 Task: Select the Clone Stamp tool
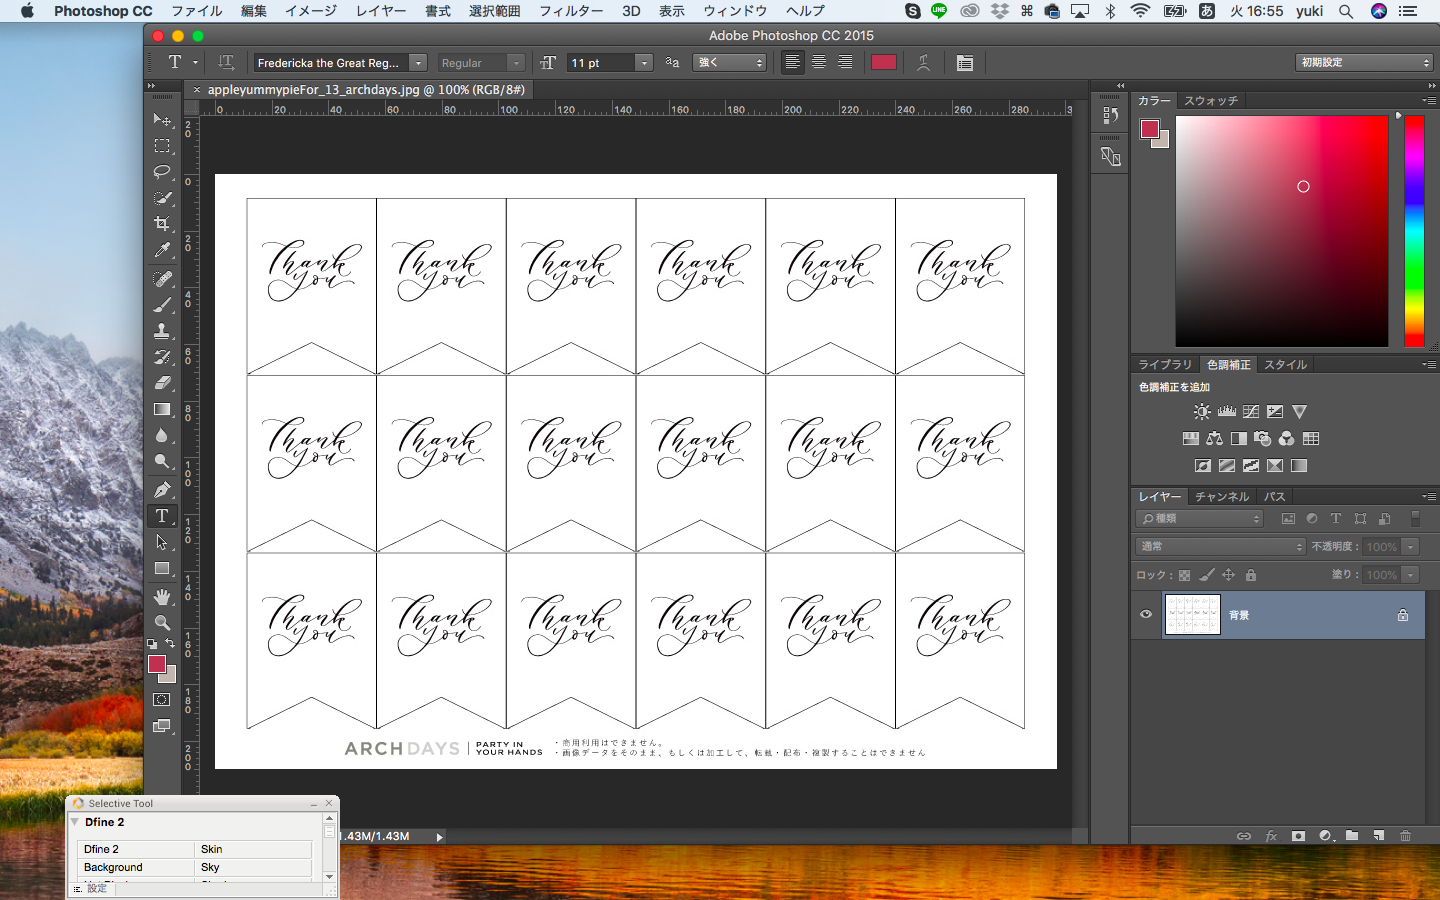tap(162, 331)
